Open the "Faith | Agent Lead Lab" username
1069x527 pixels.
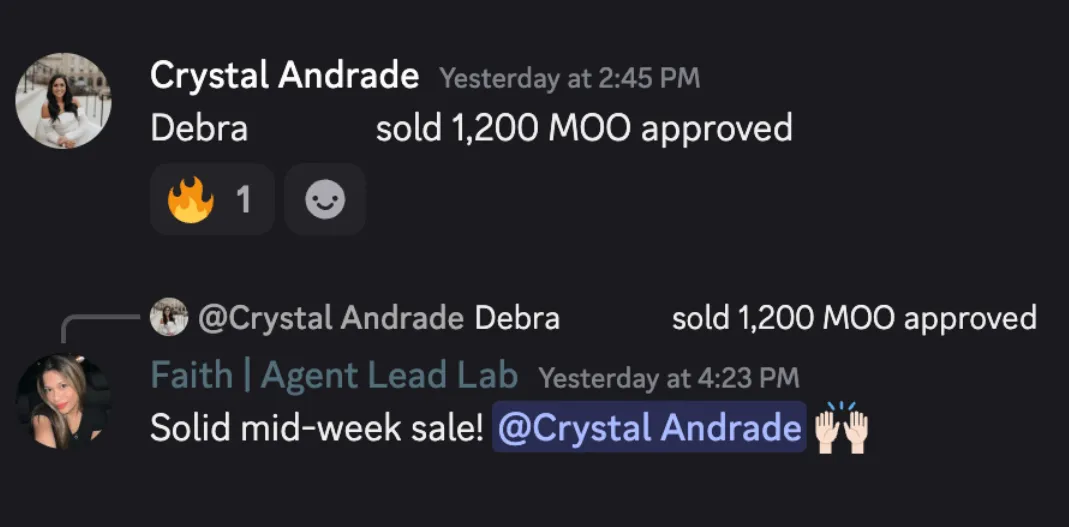coord(334,376)
